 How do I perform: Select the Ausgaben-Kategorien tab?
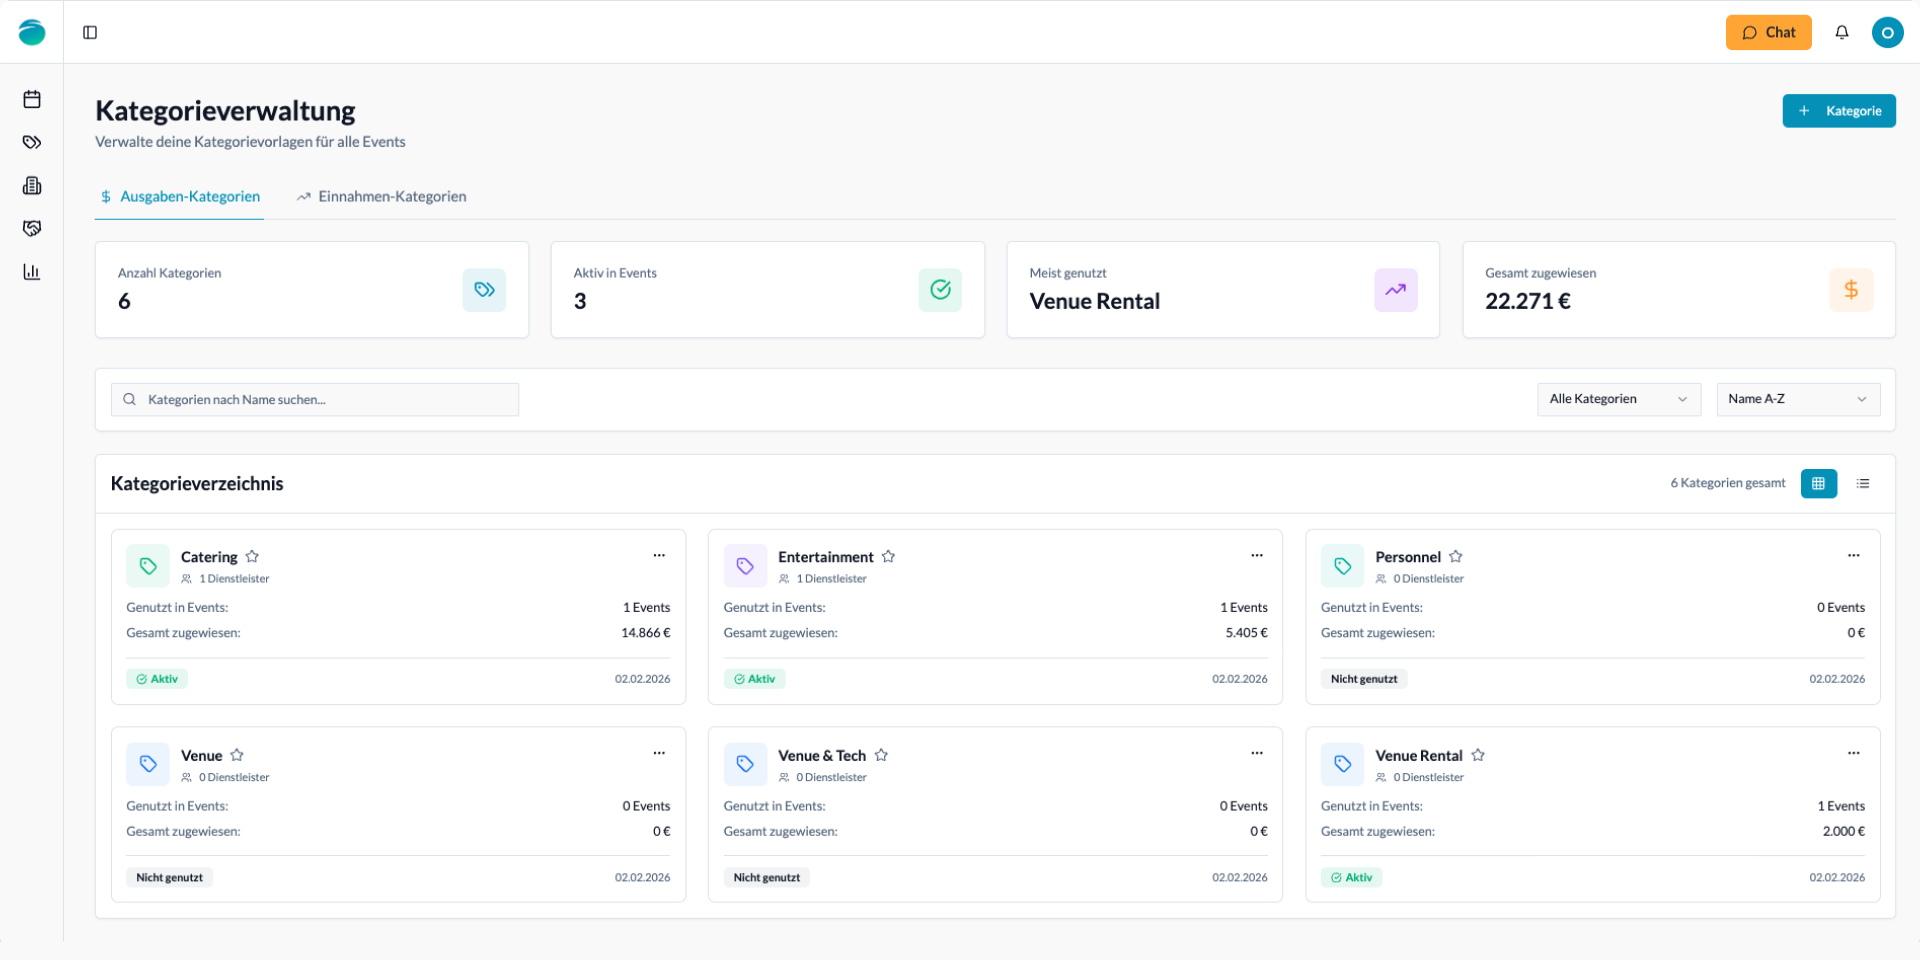180,197
